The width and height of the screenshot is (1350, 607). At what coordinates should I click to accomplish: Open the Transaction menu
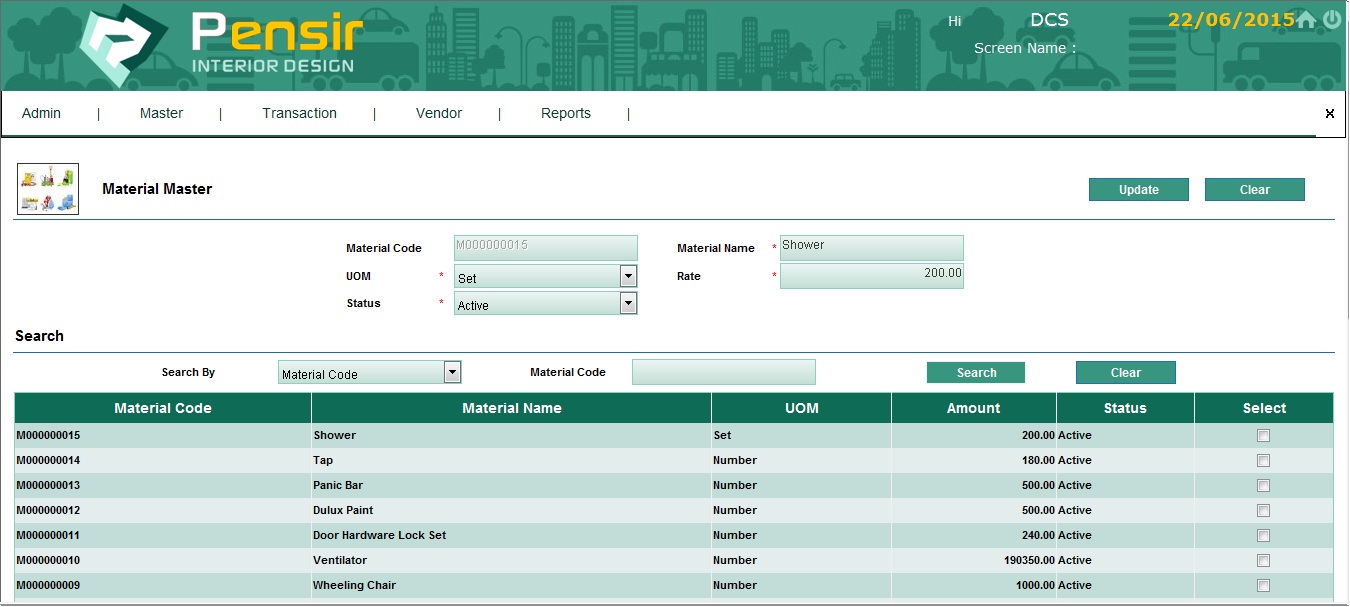point(299,114)
